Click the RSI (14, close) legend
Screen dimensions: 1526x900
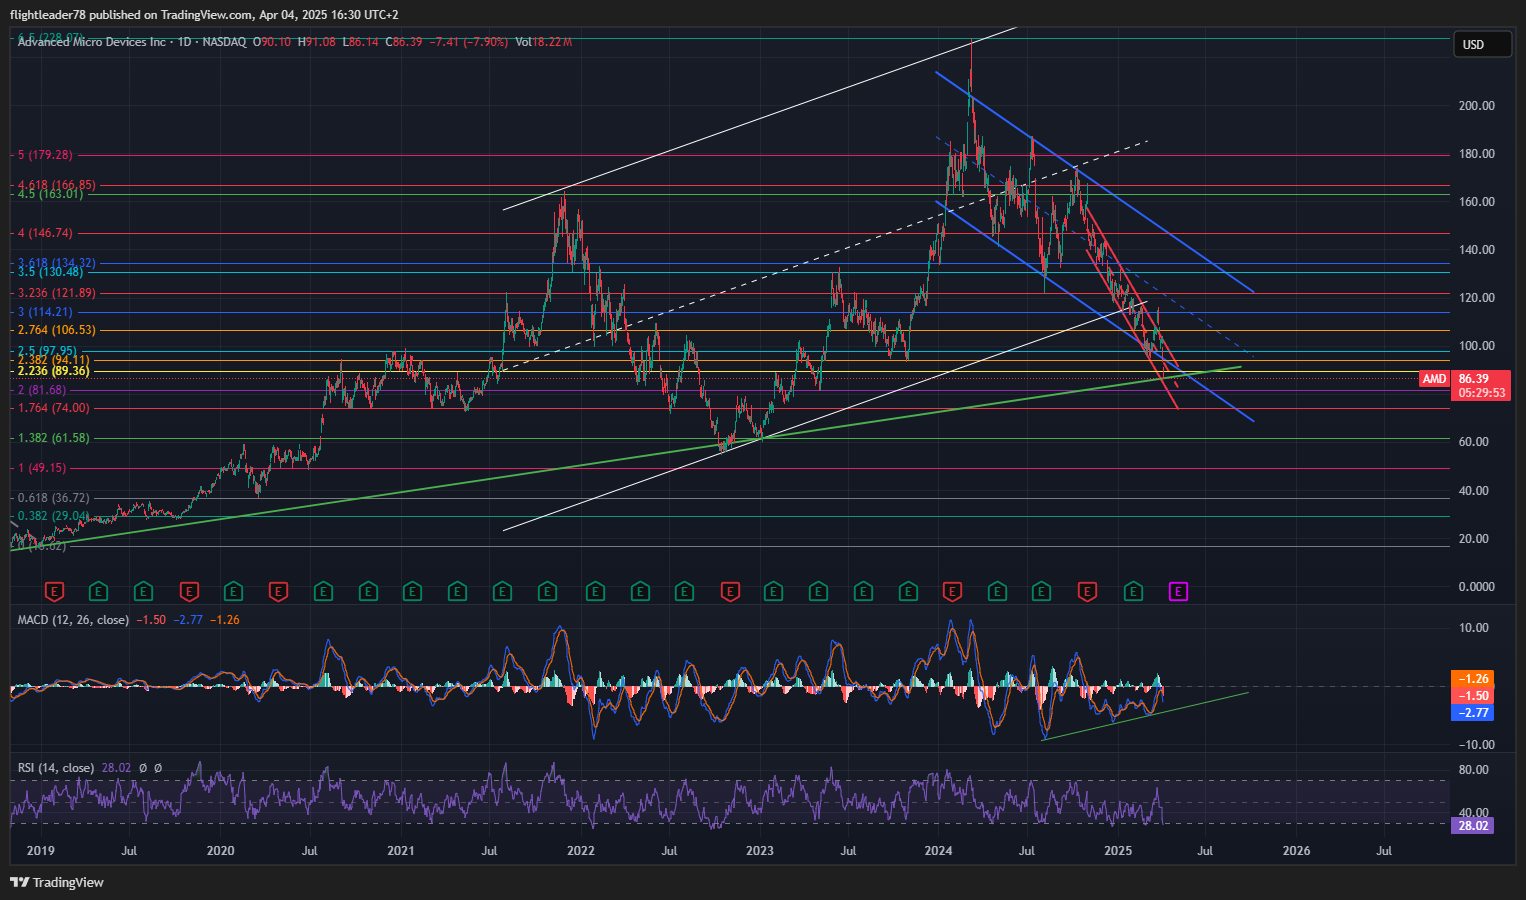pyautogui.click(x=56, y=768)
